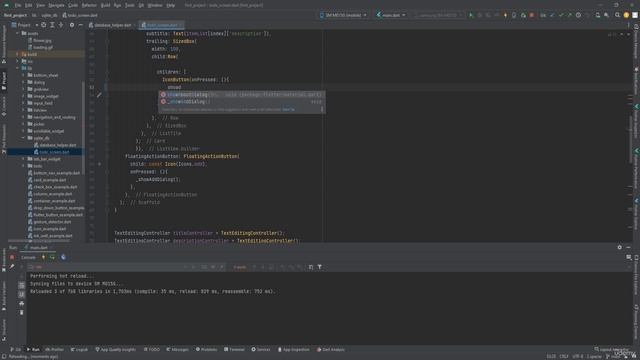Click the Search Everywhere magnifier icon

point(617,15)
